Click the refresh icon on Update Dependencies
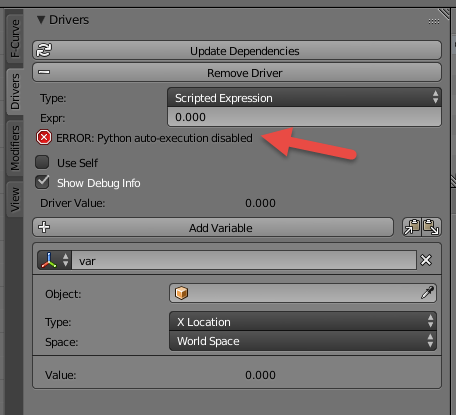456x415 pixels. [x=44, y=50]
